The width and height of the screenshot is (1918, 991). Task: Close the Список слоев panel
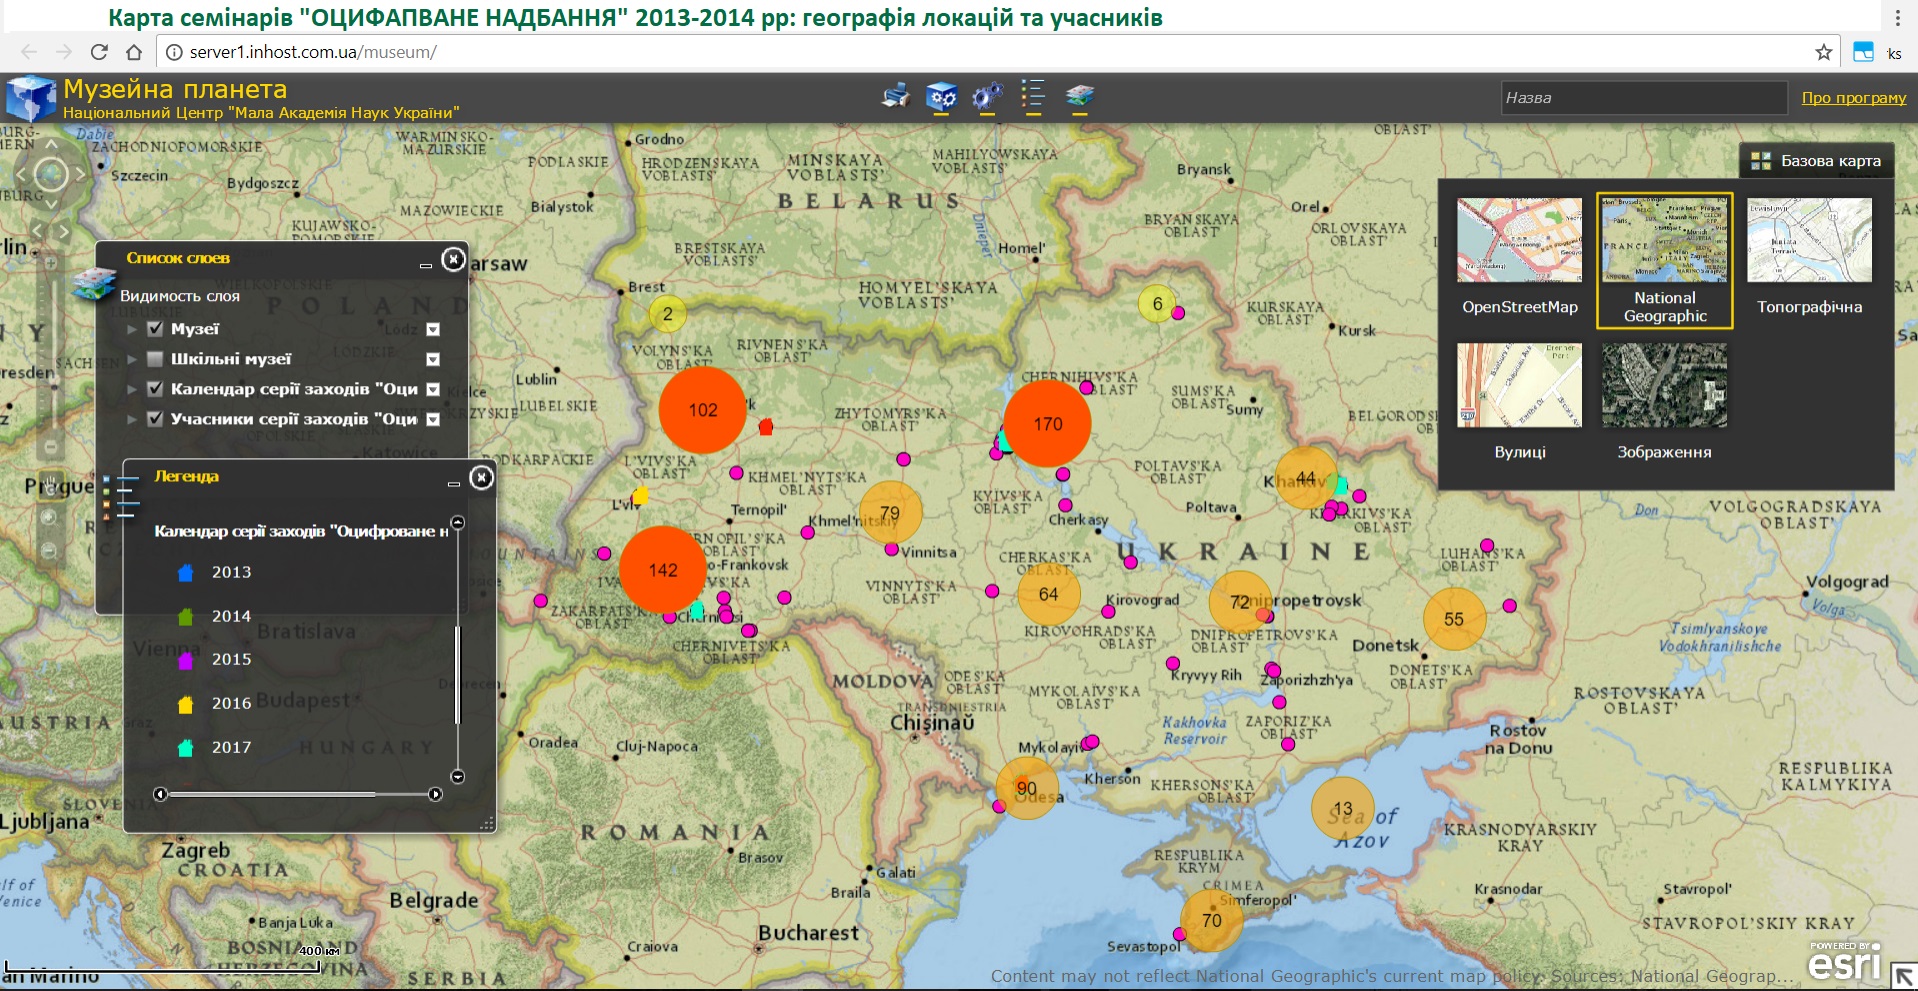454,260
